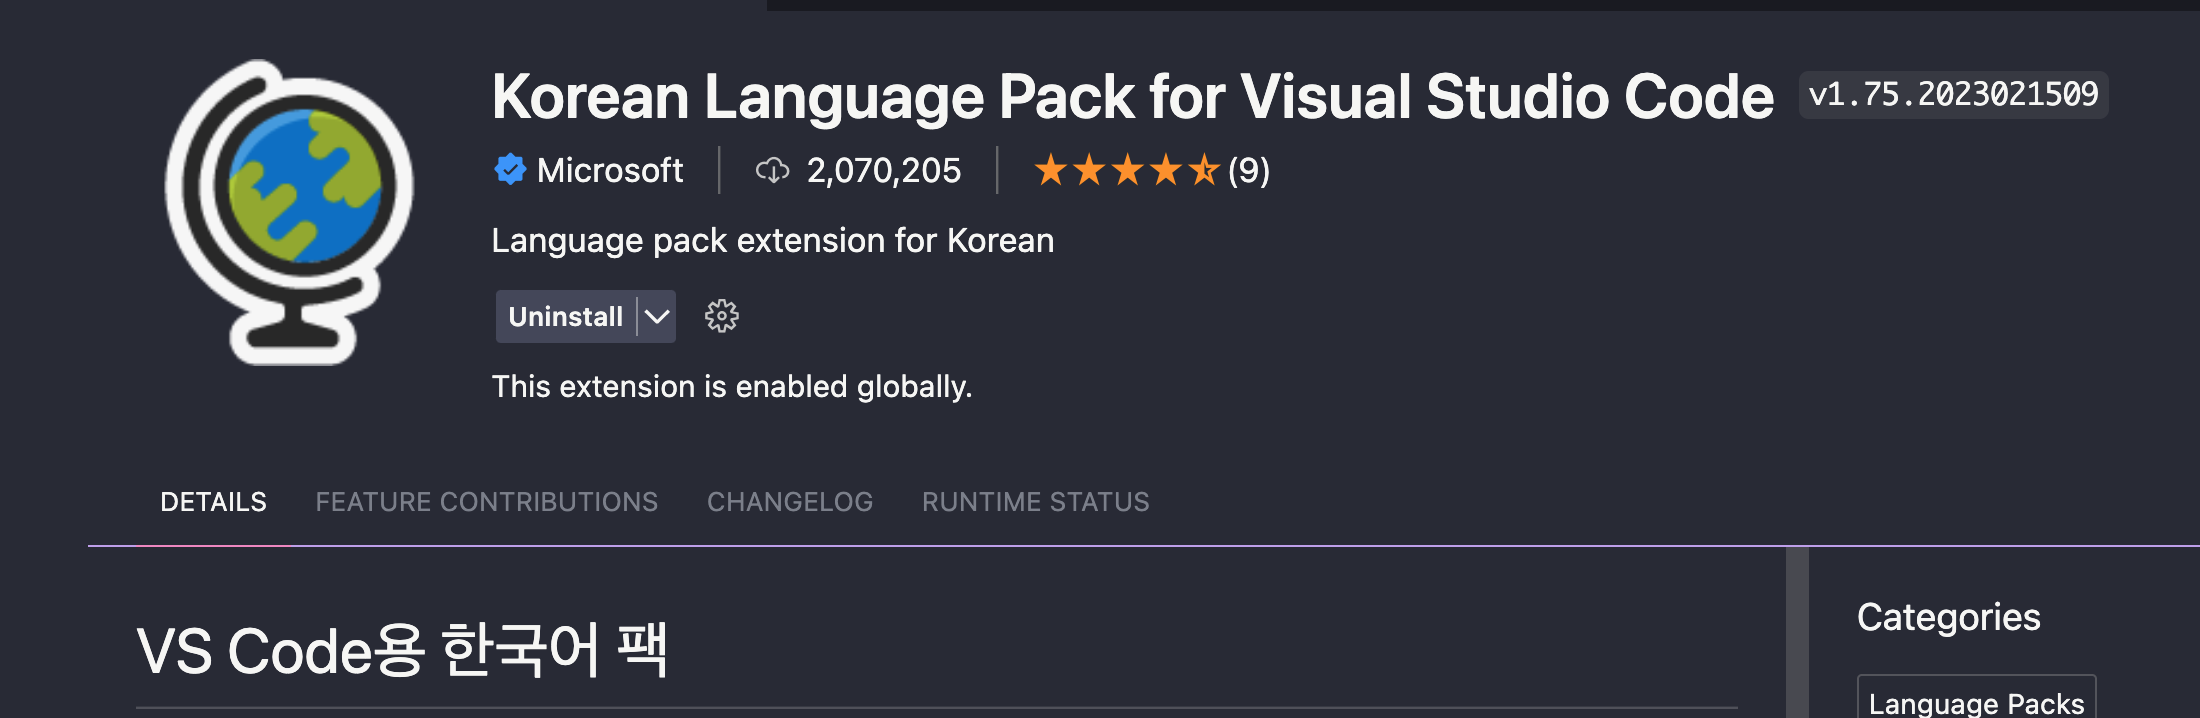Viewport: 2200px width, 718px height.
Task: Open the FEATURE CONTRIBUTIONS tab
Action: 487,502
